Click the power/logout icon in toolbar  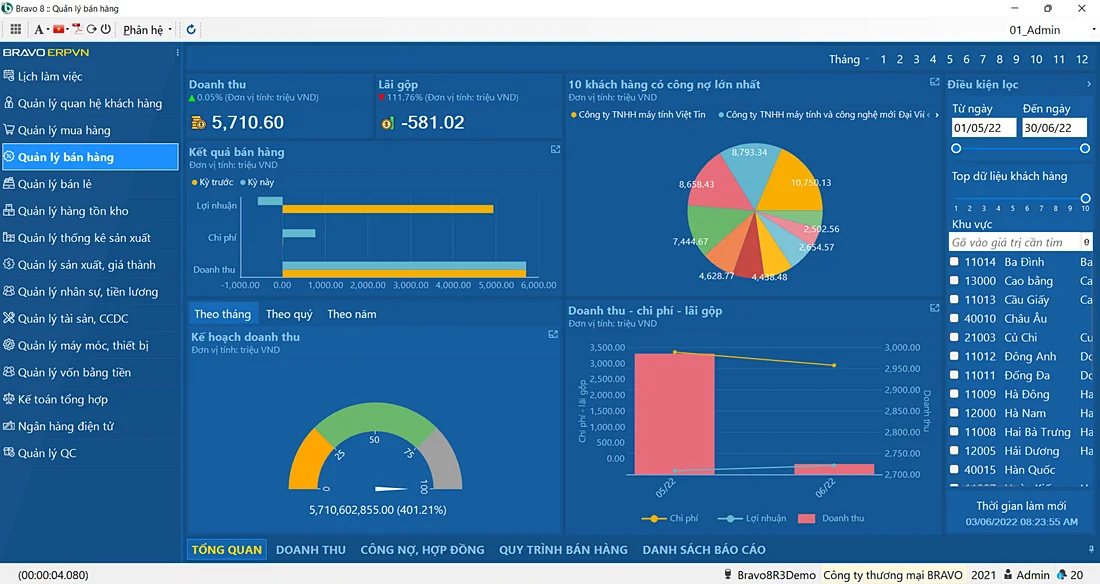(106, 30)
